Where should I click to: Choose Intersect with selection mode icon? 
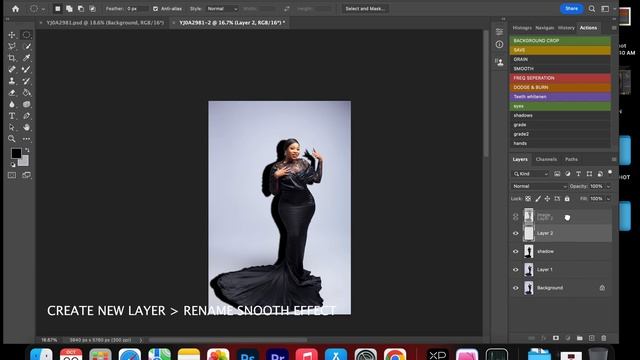click(x=93, y=9)
